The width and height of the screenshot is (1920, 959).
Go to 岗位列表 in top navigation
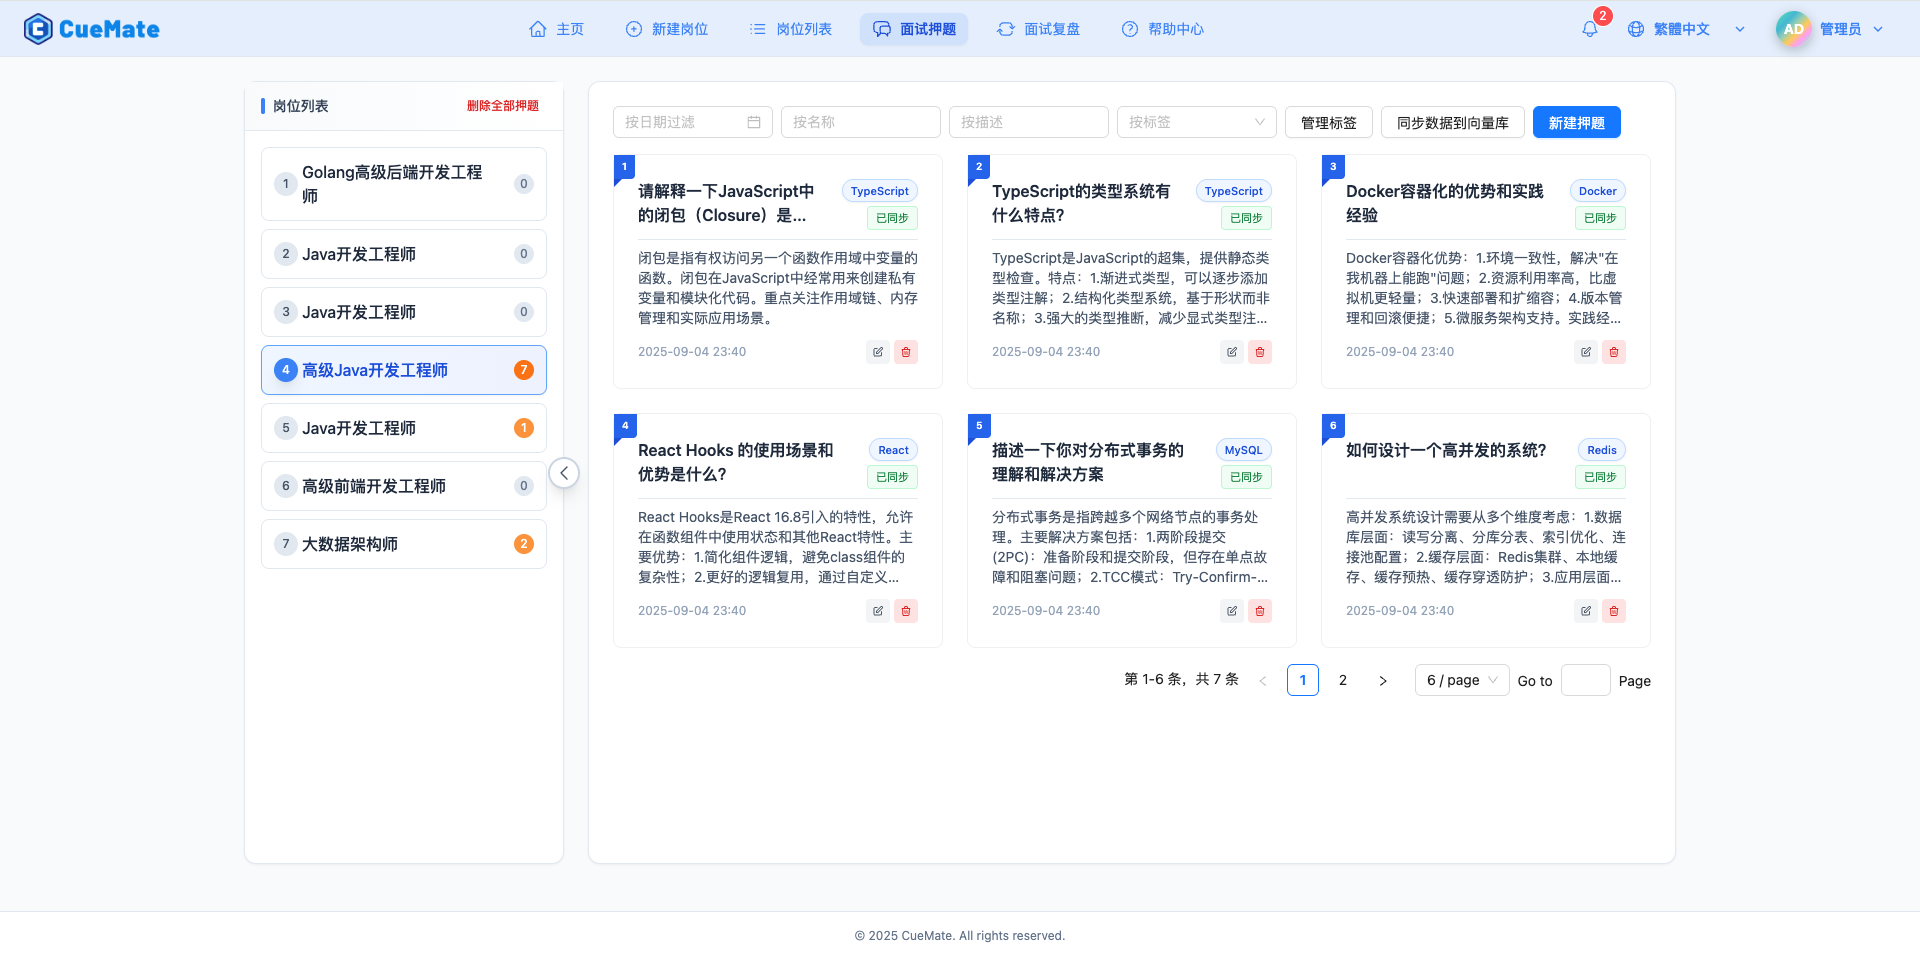(791, 29)
